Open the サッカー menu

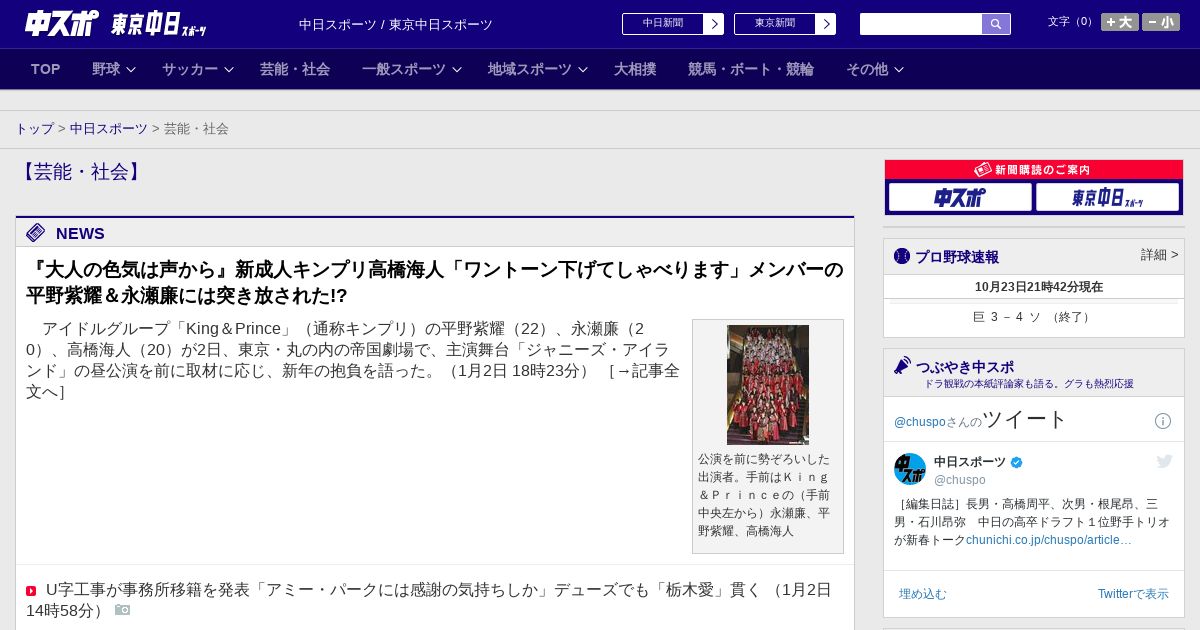pos(190,69)
